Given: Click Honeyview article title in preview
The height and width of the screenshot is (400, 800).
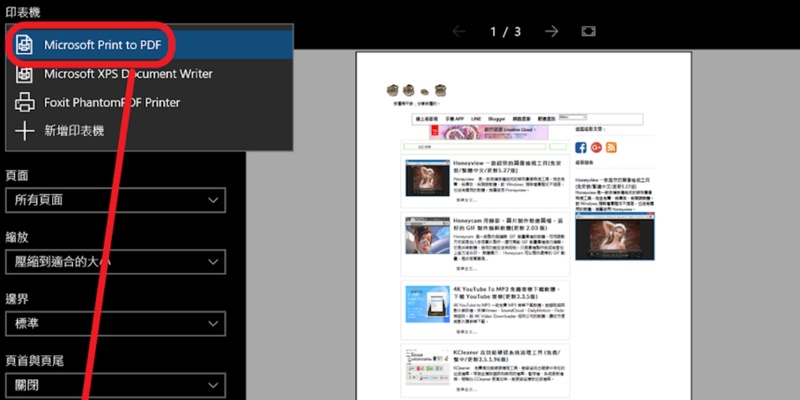Looking at the screenshot, I should [x=508, y=167].
